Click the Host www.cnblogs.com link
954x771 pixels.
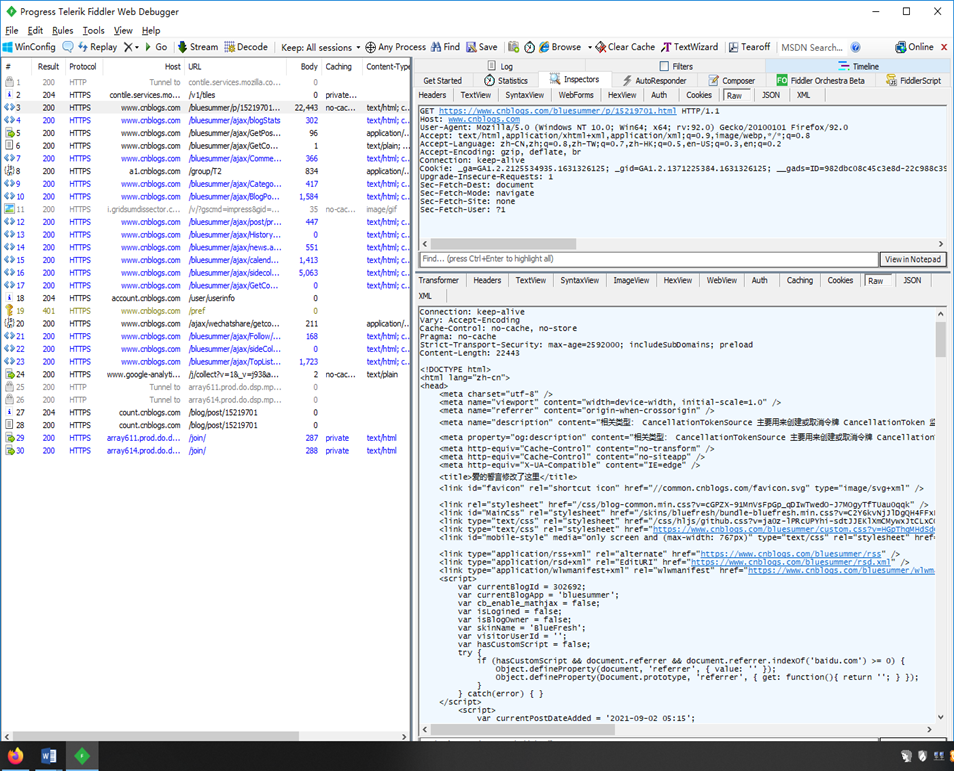pos(484,119)
